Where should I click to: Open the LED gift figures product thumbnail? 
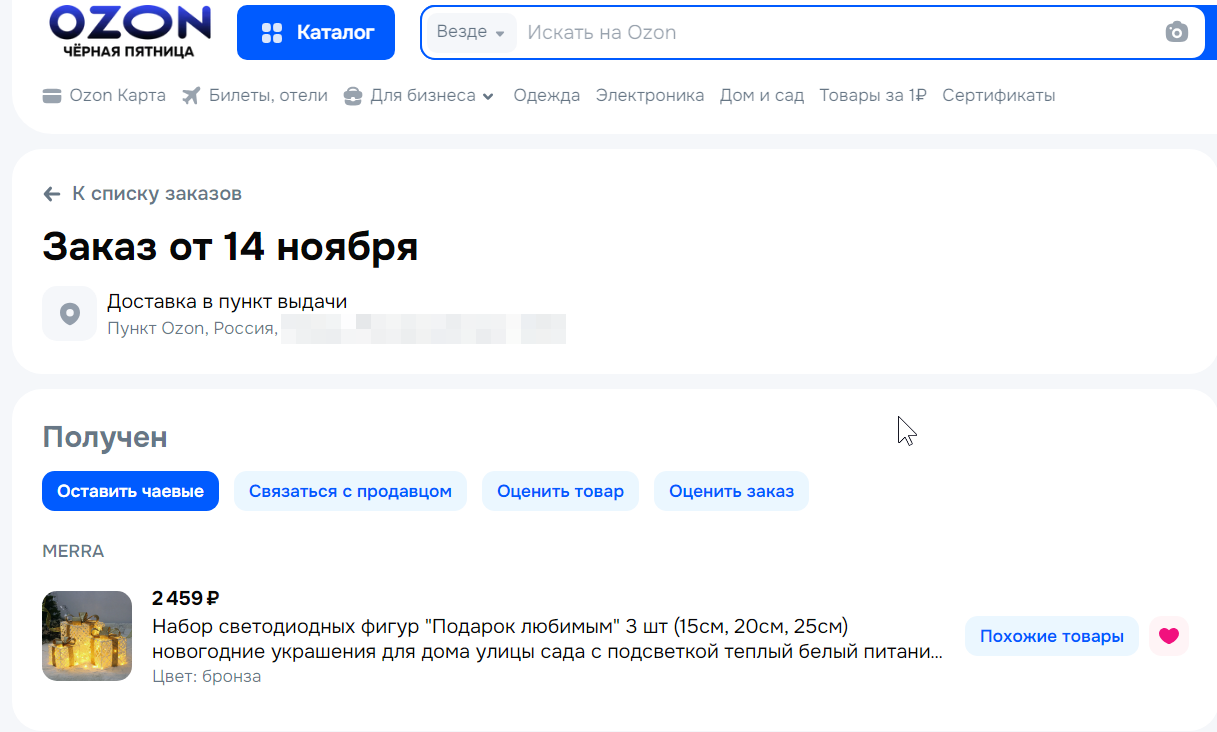pyautogui.click(x=87, y=636)
